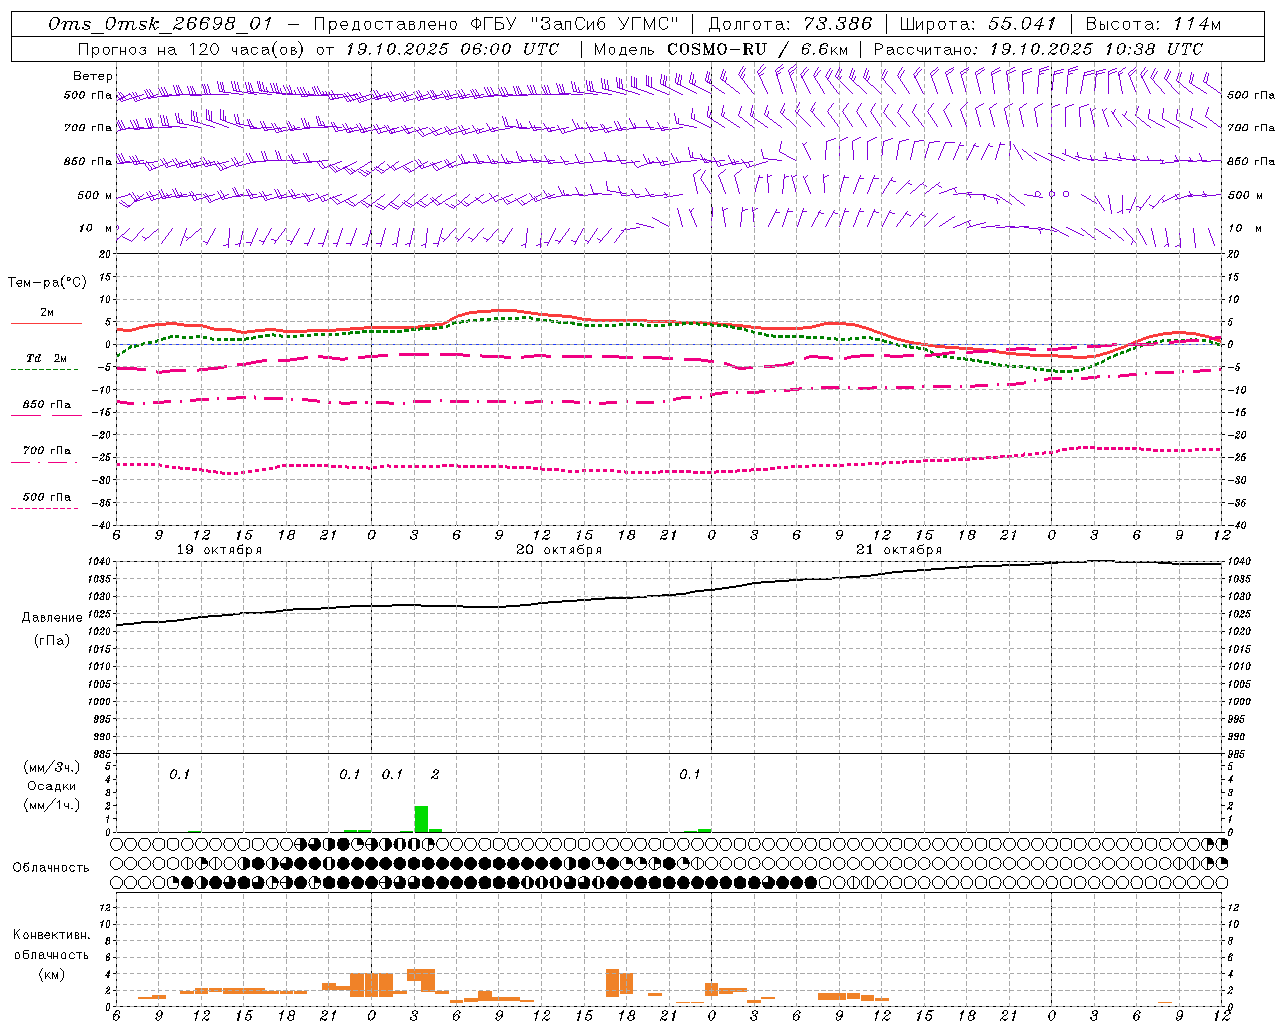The height and width of the screenshot is (1024, 1280).
Task: Select the "(гПа)" unit under Давление
Action: point(52,640)
